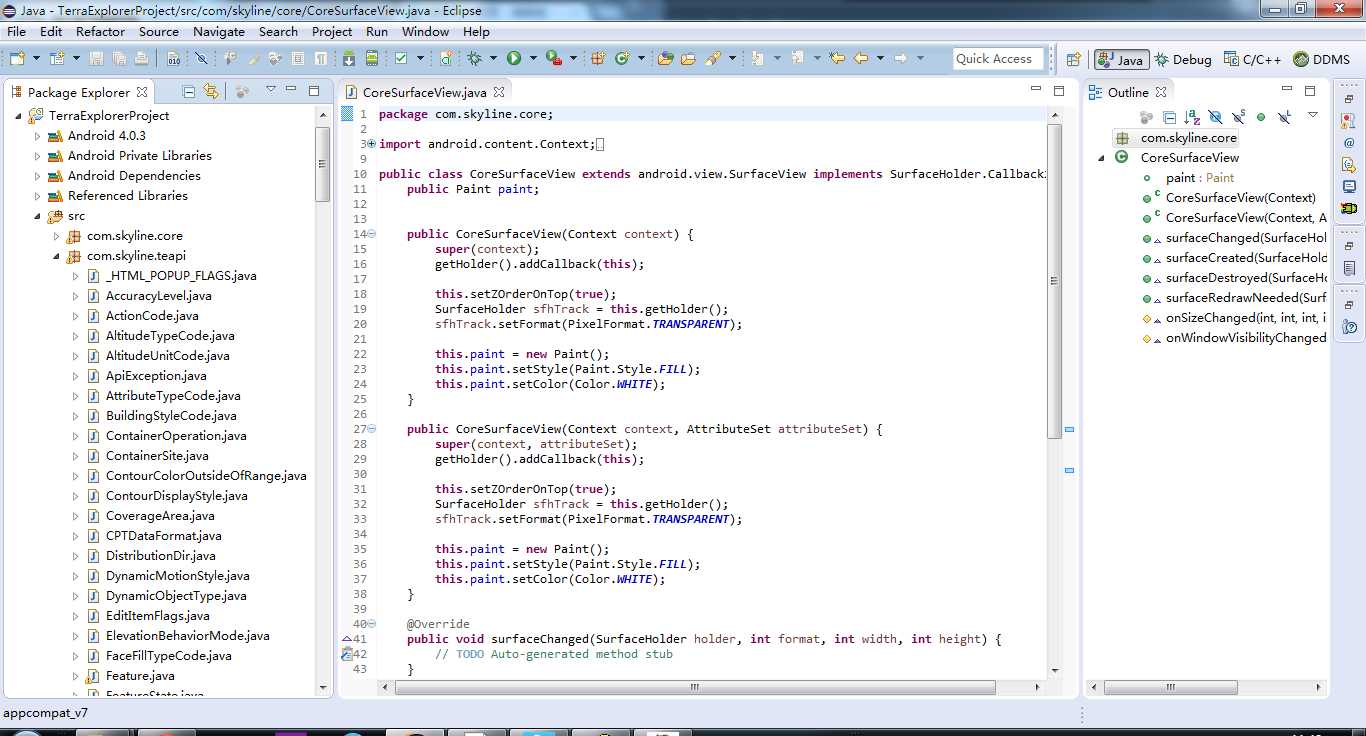Click the editor's horizontal scrollbar
The image size is (1366, 736).
pos(694,688)
